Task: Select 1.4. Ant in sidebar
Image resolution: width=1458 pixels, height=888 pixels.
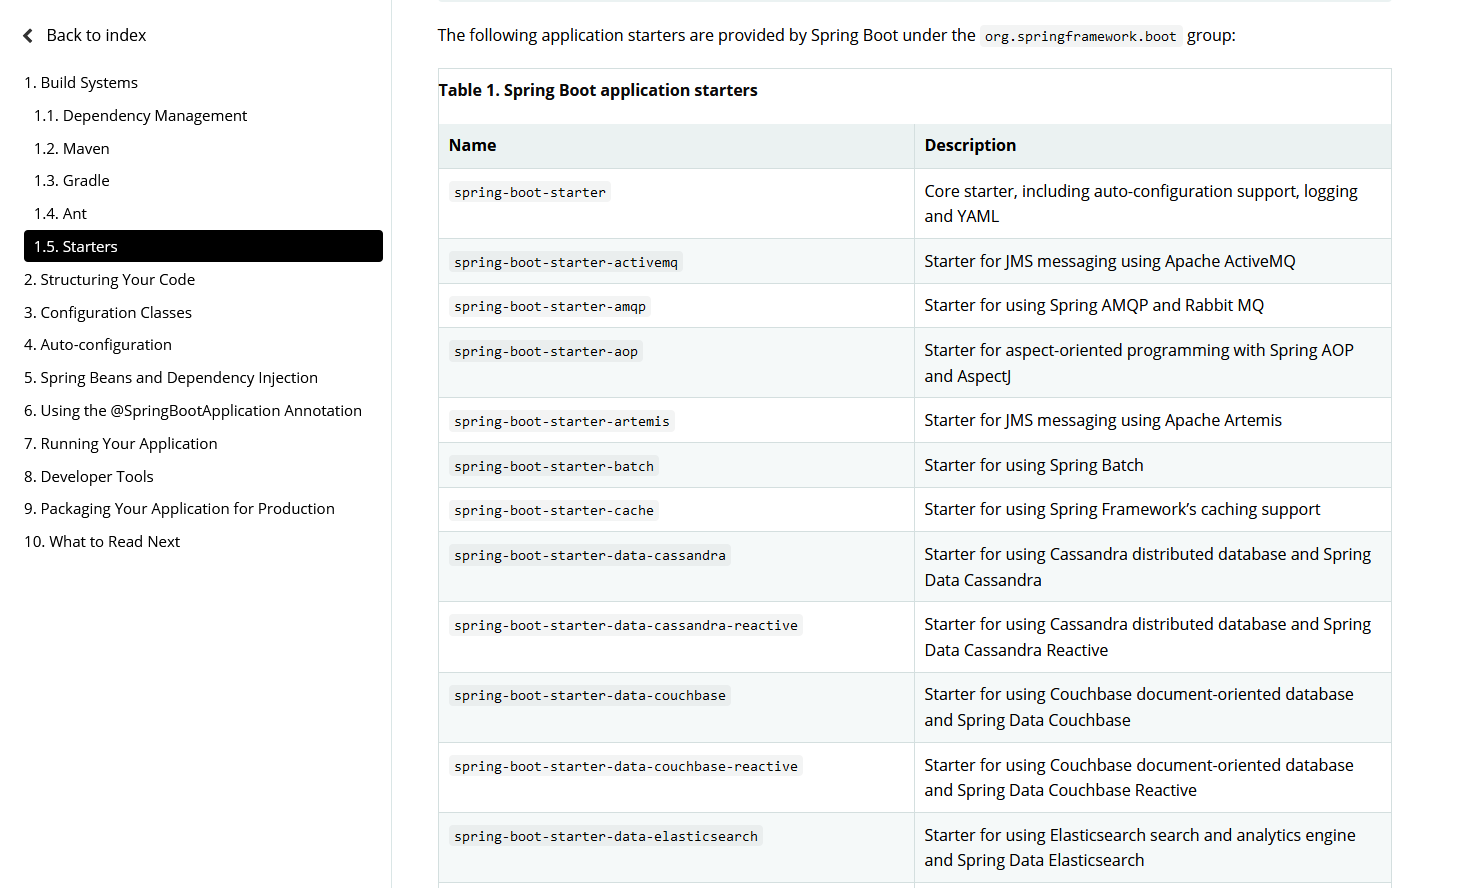Action: [x=60, y=214]
